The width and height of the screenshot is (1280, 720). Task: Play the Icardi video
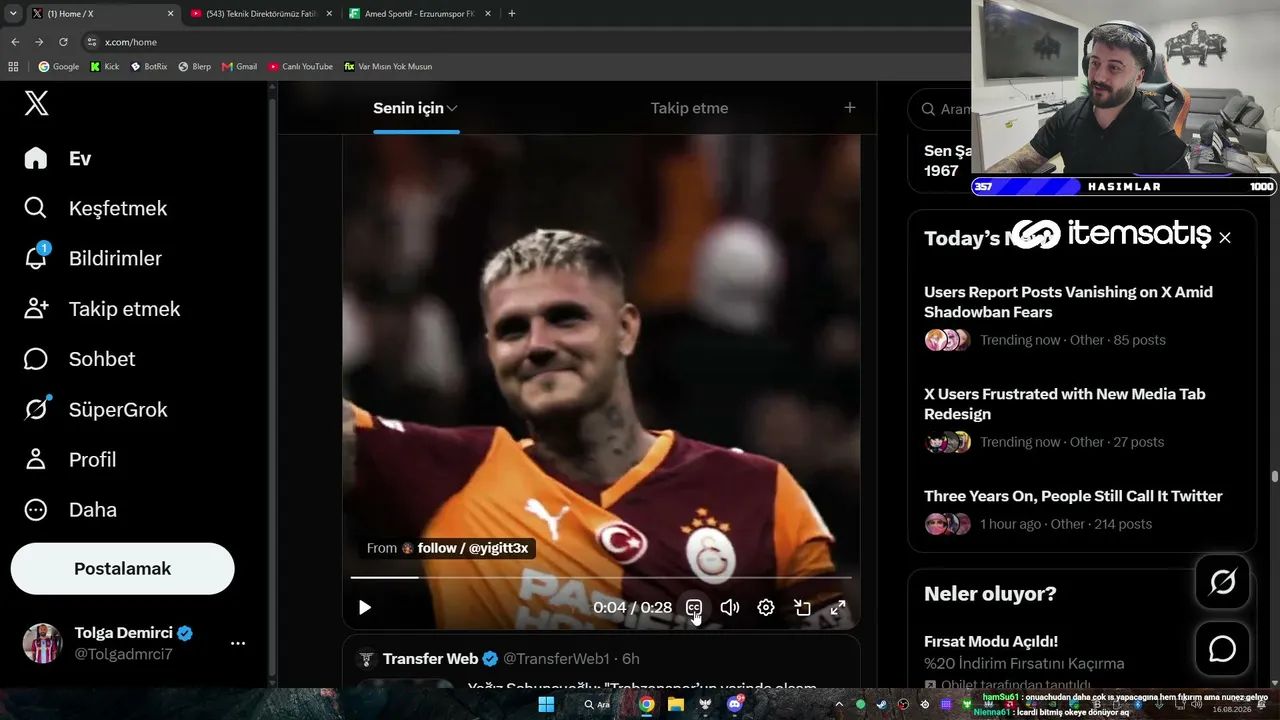pyautogui.click(x=364, y=607)
